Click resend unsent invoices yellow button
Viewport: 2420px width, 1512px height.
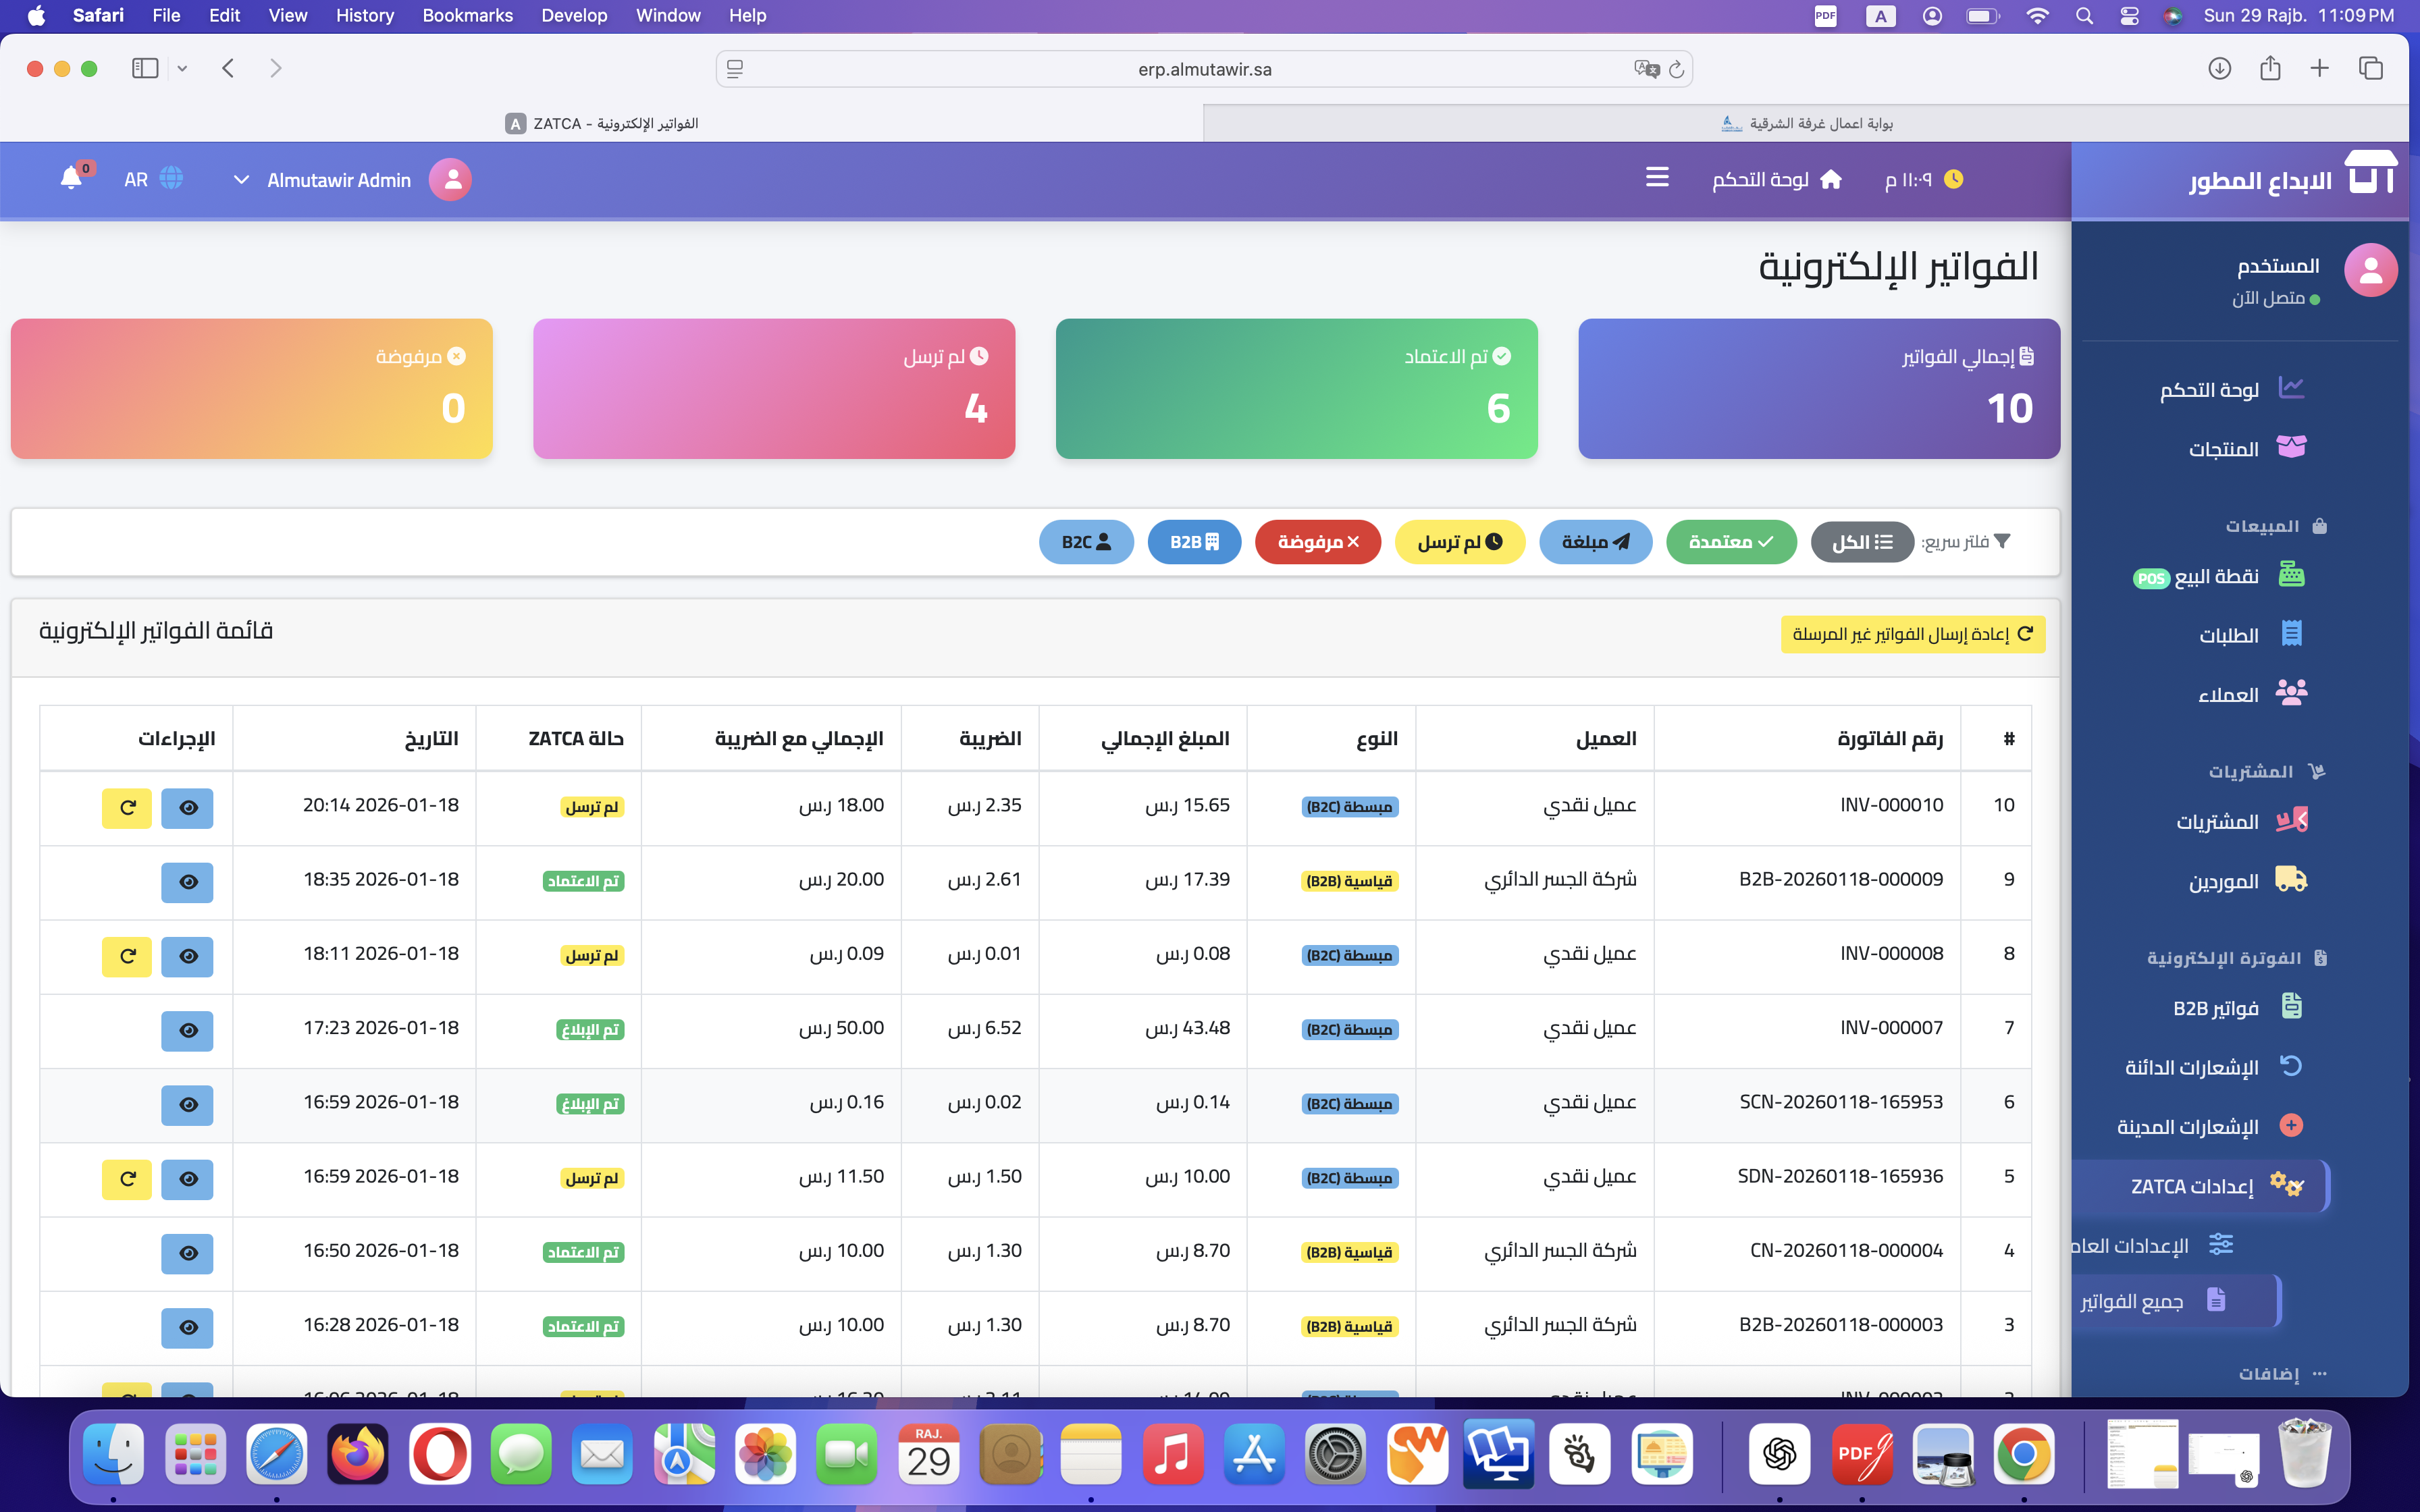1912,634
